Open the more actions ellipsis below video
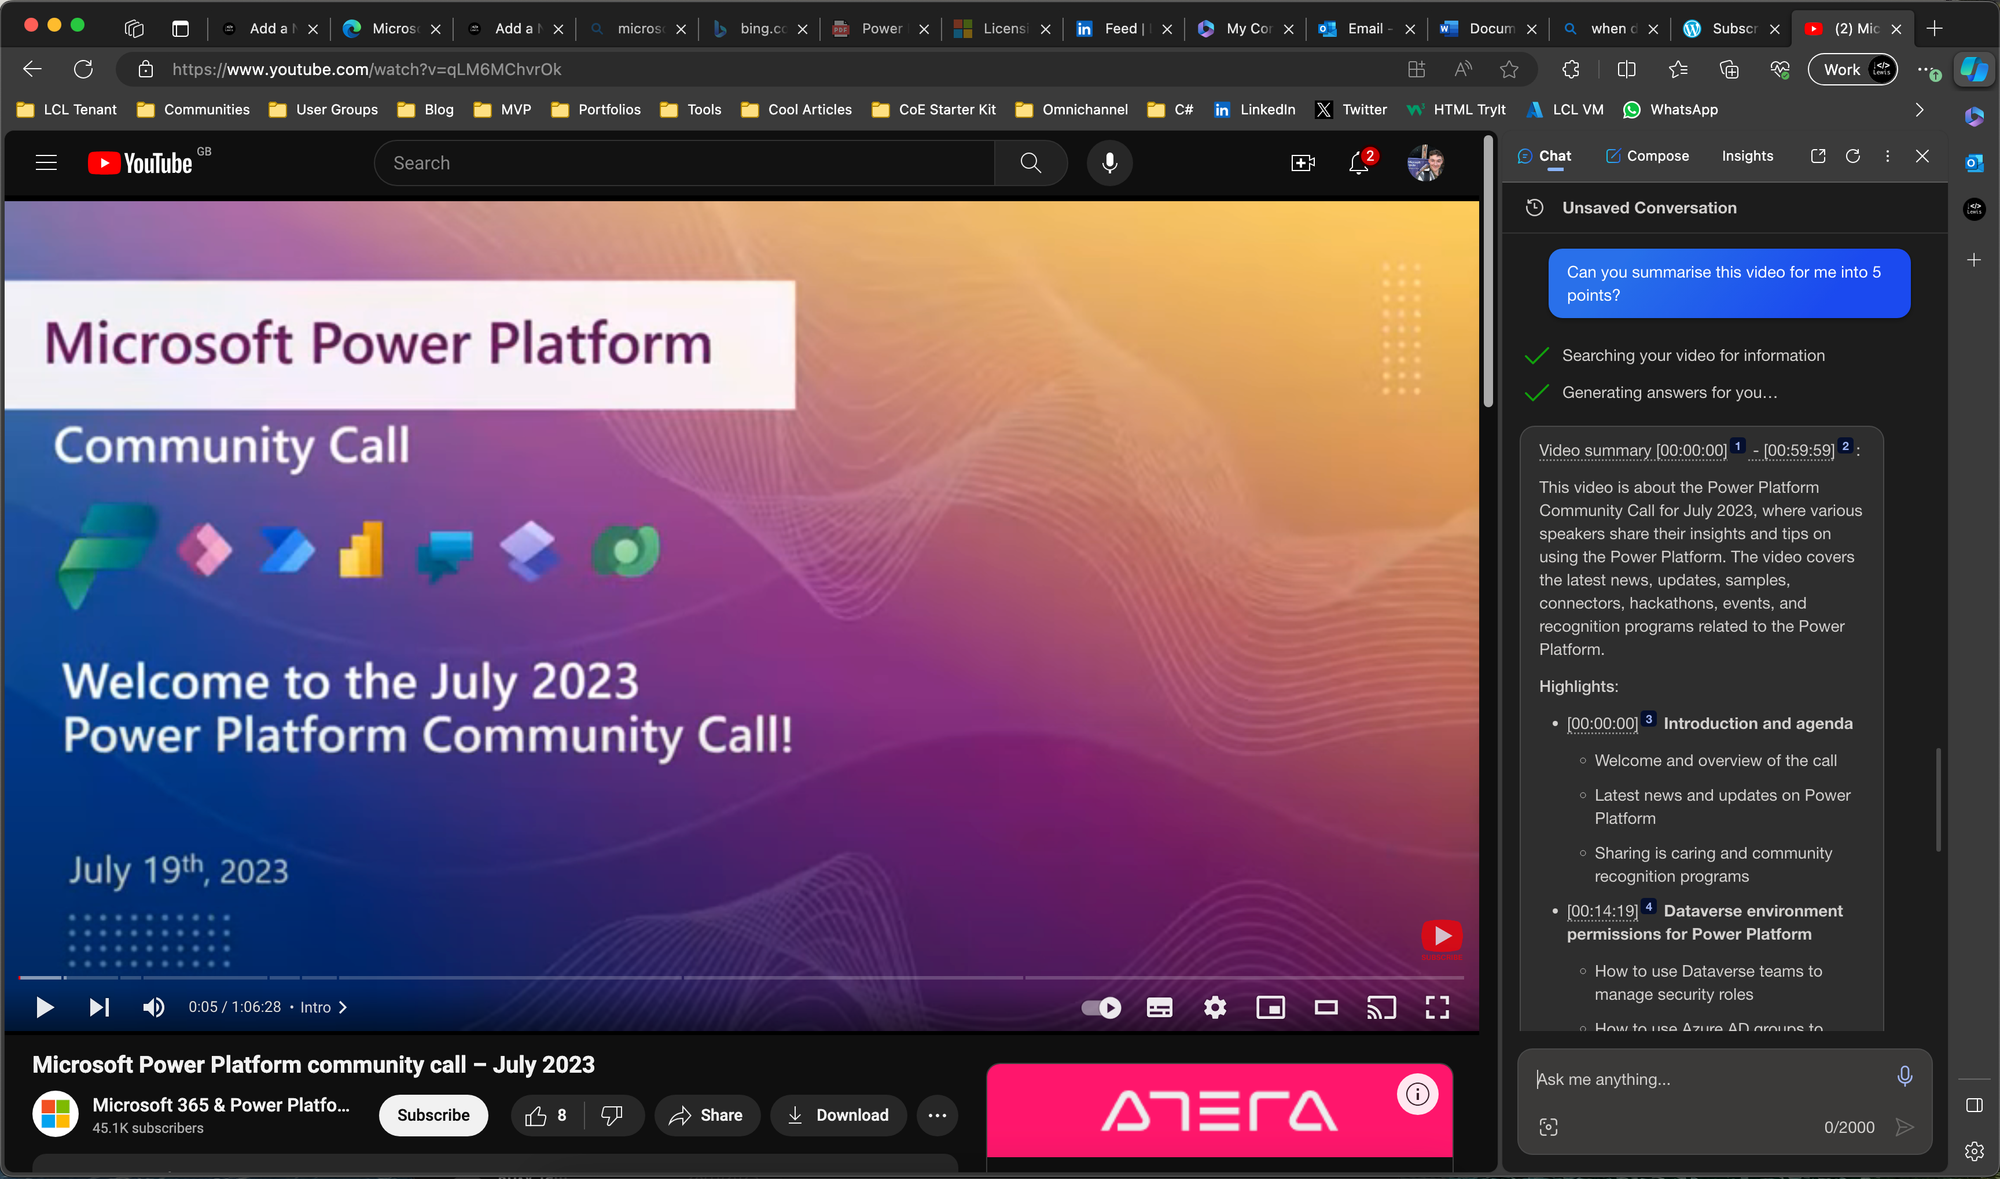The width and height of the screenshot is (2000, 1179). point(937,1115)
